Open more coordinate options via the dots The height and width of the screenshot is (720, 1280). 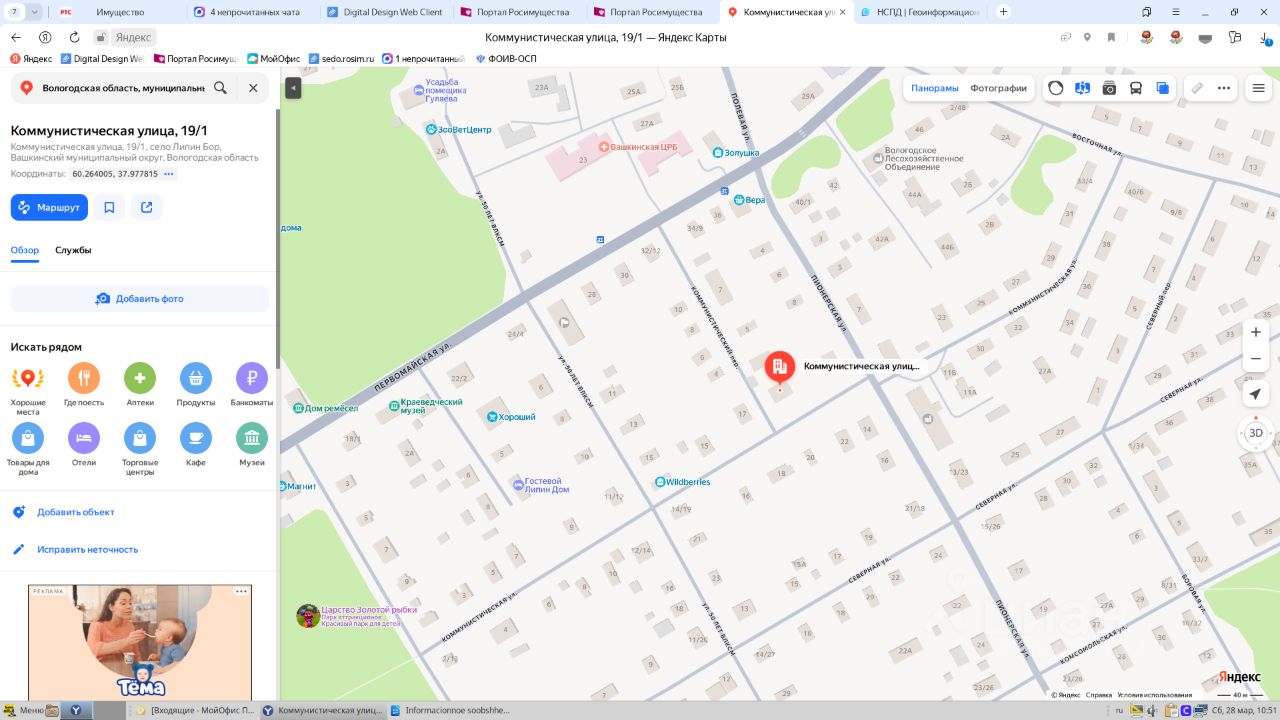click(x=169, y=174)
